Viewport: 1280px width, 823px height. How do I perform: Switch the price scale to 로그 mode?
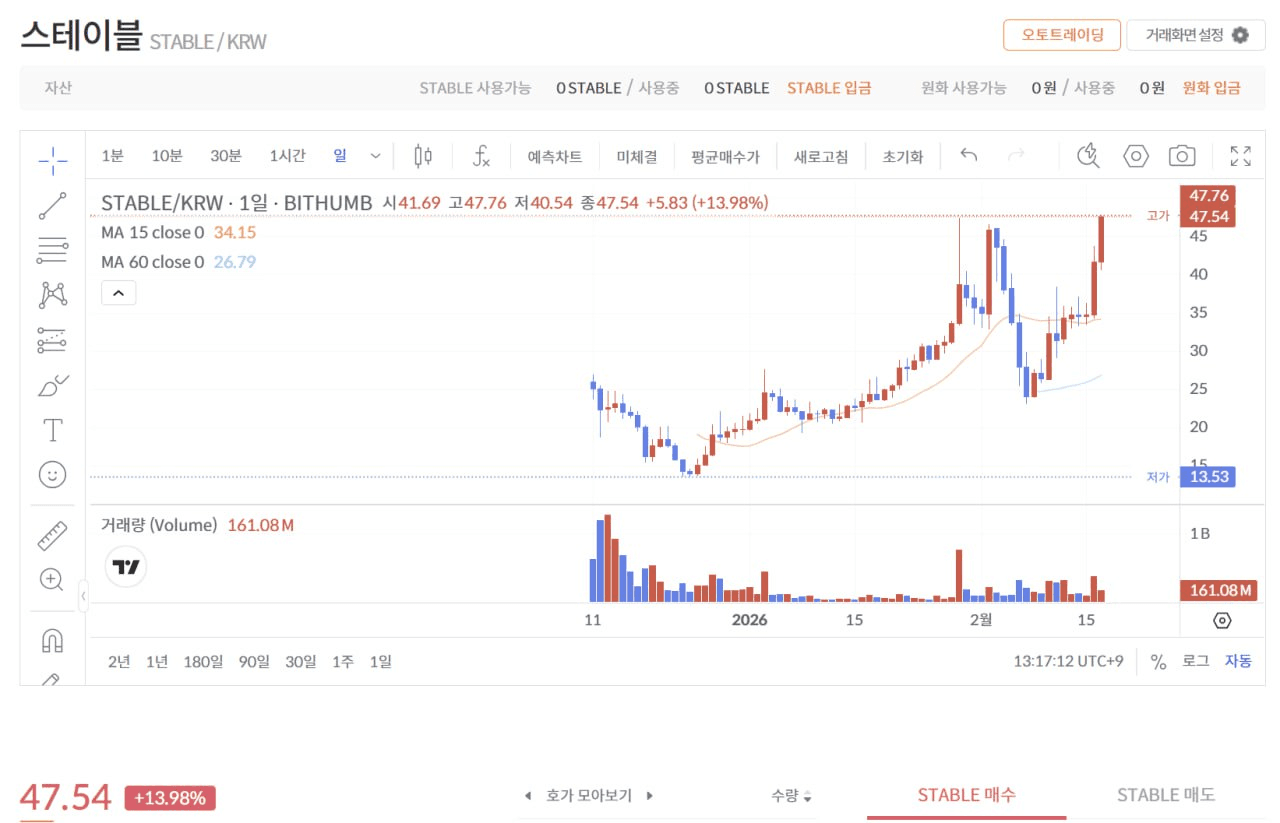[x=1196, y=661]
